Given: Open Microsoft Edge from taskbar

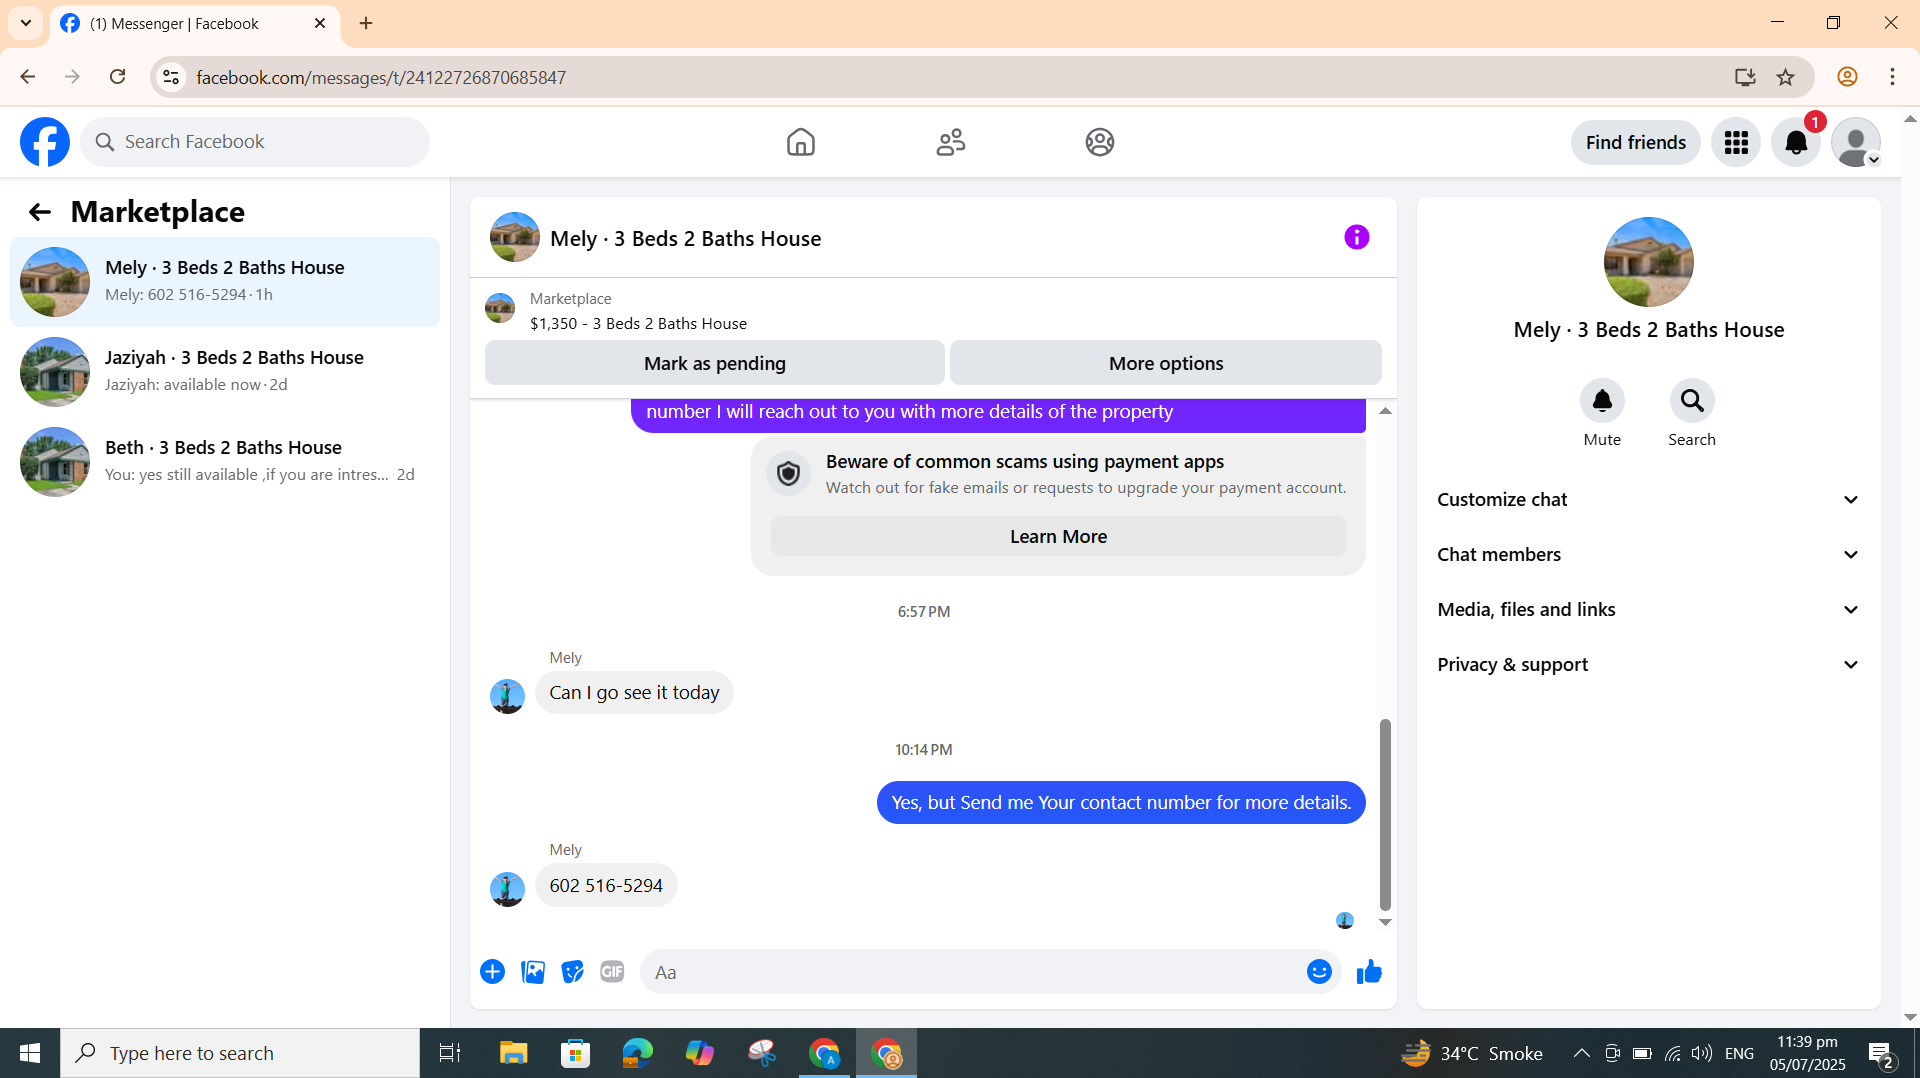Looking at the screenshot, I should (637, 1053).
